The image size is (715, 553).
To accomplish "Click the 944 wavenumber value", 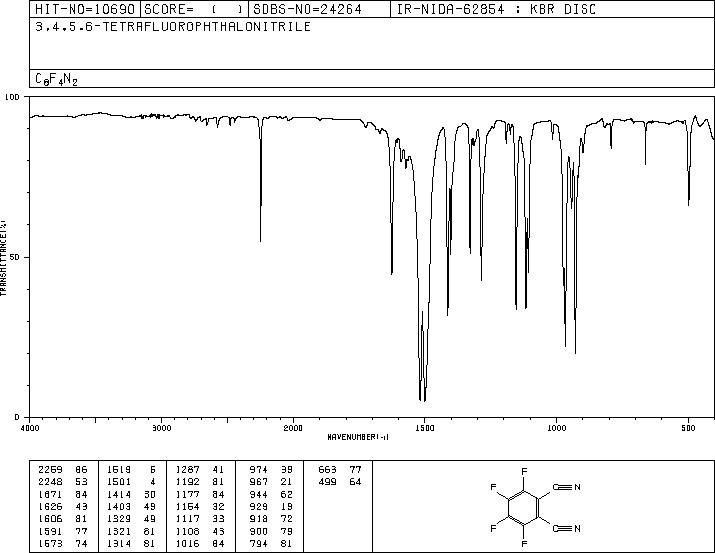I will pos(259,494).
